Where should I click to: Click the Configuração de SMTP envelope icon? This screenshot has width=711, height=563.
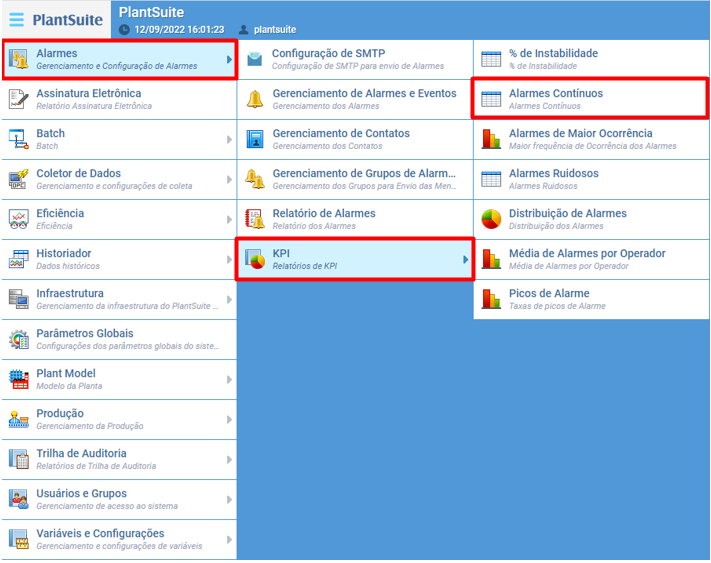(255, 59)
